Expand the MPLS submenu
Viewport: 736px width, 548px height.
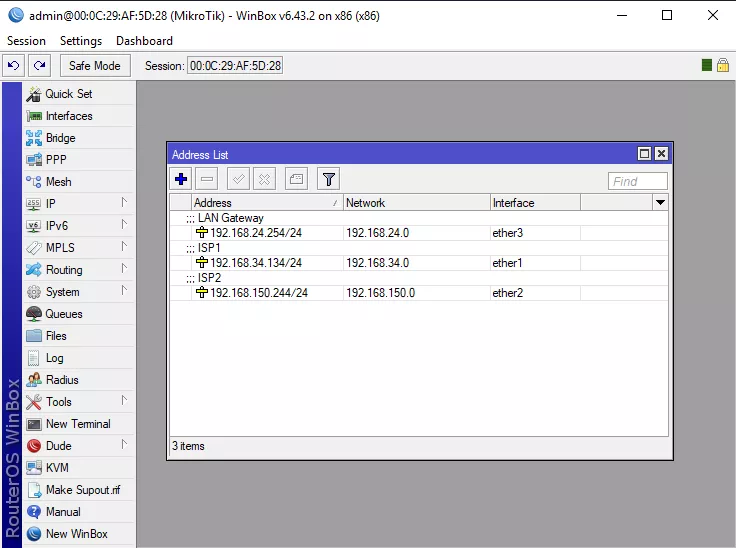79,248
